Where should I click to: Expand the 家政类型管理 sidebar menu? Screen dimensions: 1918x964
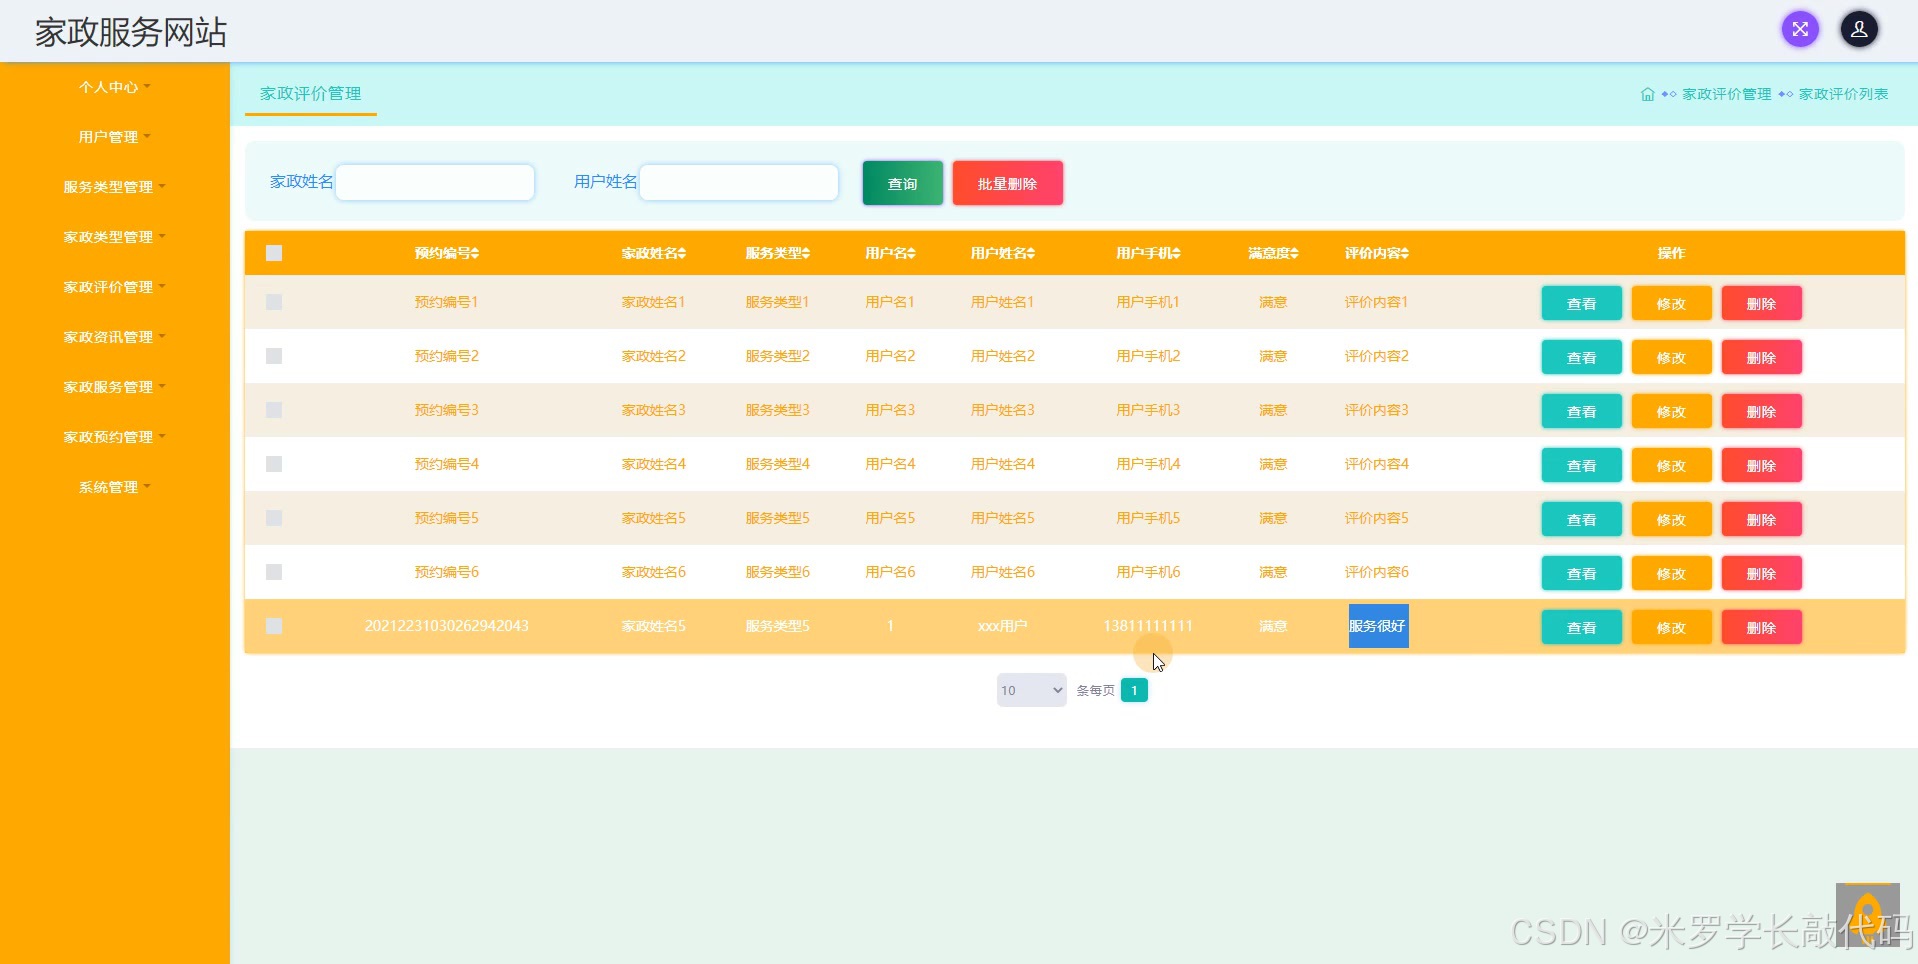click(114, 237)
